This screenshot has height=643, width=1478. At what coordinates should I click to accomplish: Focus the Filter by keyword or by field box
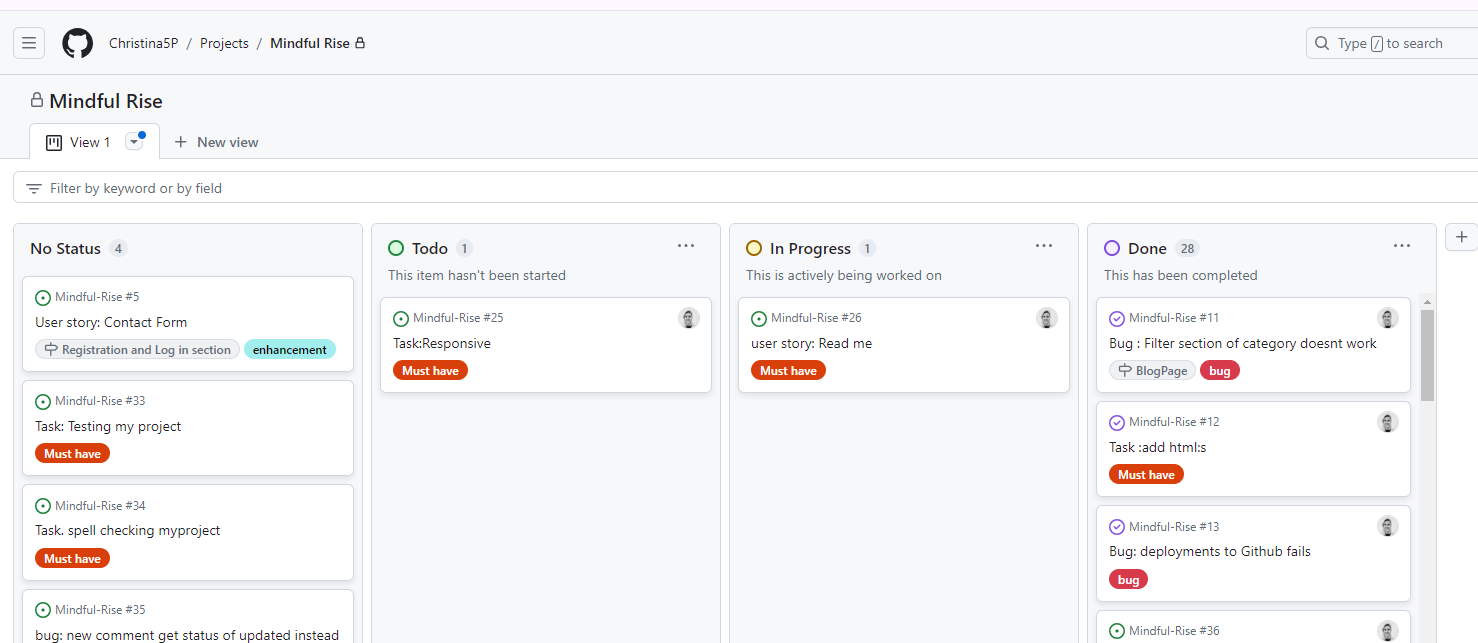coord(745,188)
